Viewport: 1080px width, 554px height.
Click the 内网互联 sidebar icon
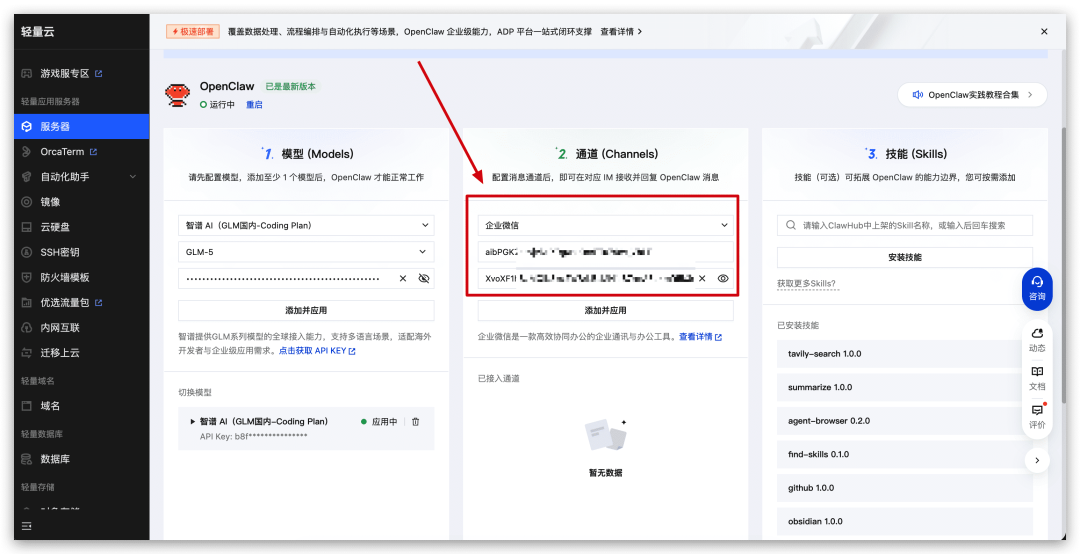click(27, 327)
